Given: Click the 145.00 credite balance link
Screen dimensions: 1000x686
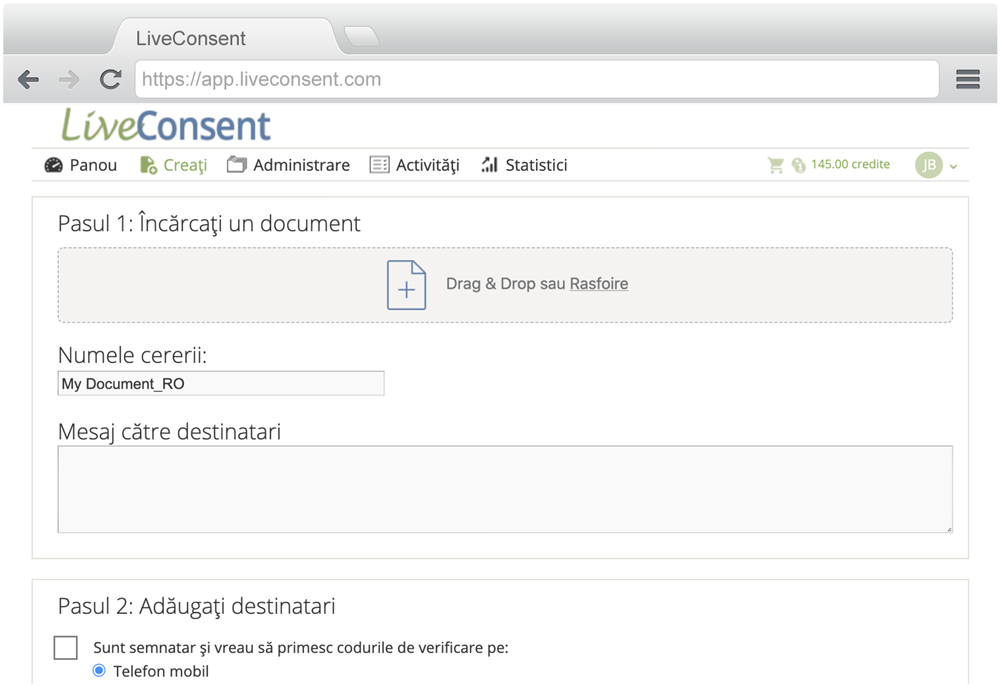Looking at the screenshot, I should [x=849, y=165].
